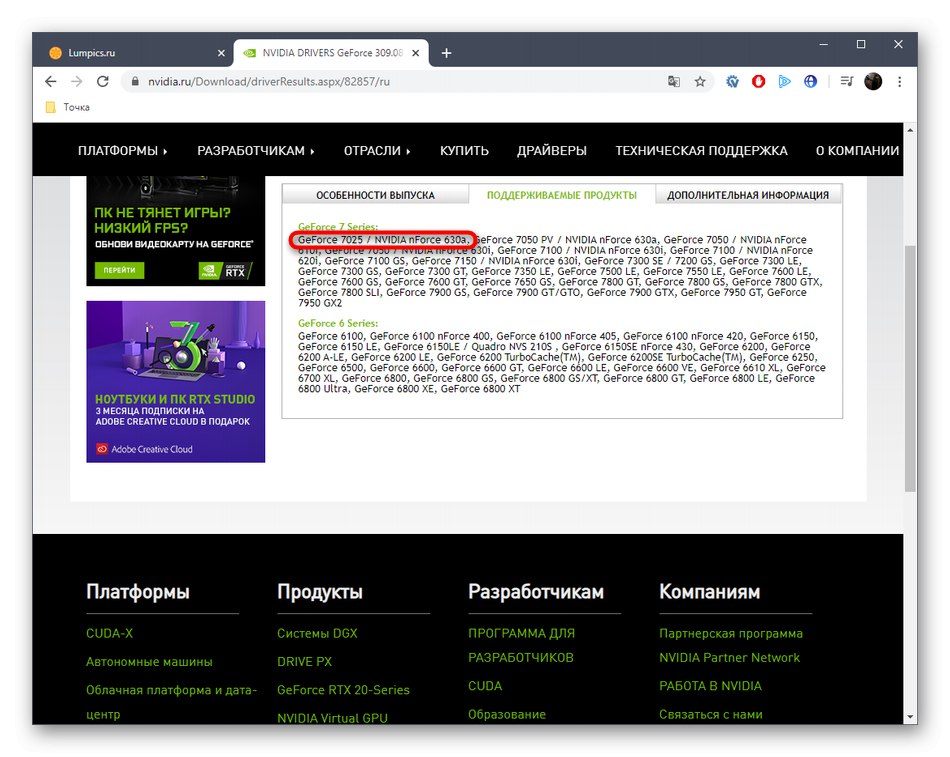Bookmark this page with the star icon

[700, 81]
